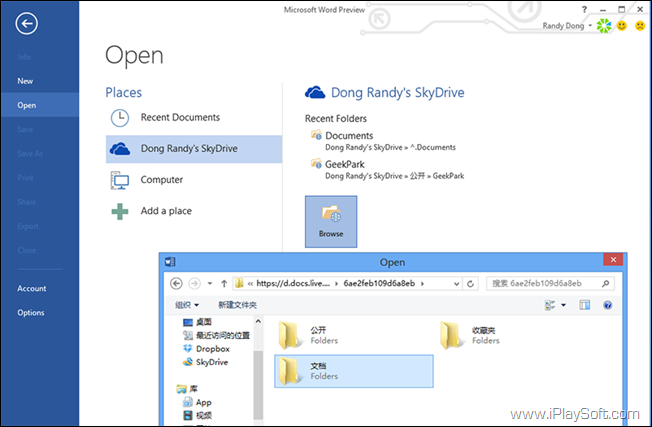Open the Documents recent folder icon
The image size is (652, 427).
pos(316,135)
